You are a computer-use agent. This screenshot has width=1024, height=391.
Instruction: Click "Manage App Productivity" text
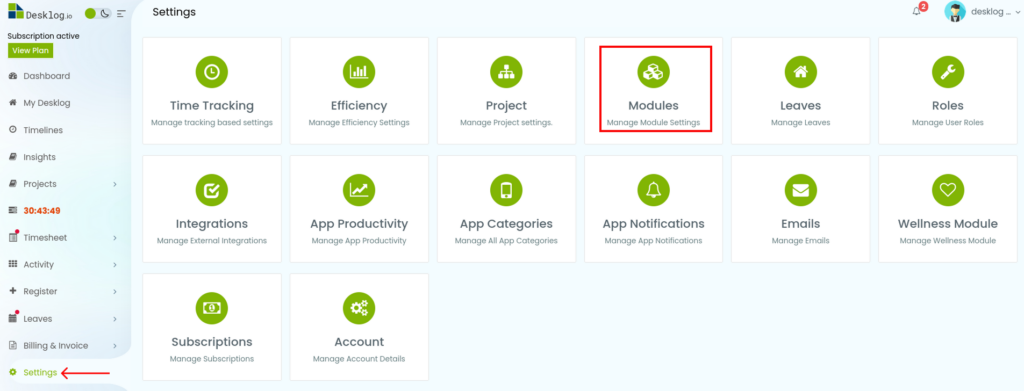click(x=359, y=240)
